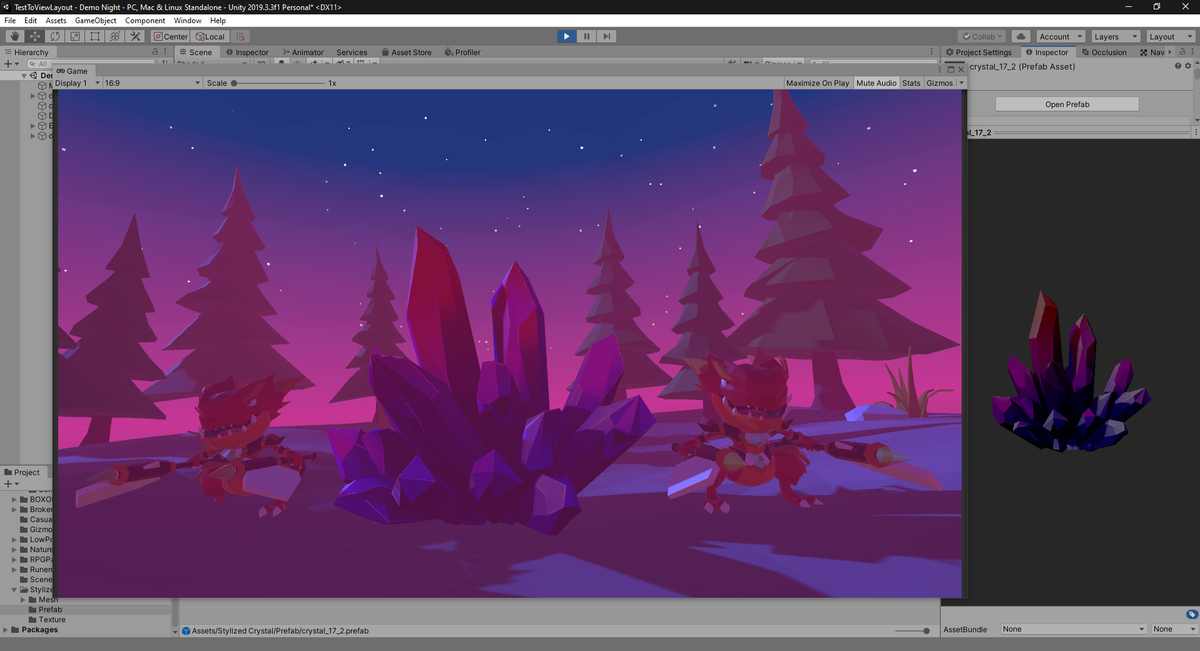Open the Gizmos dropdown arrow
Screen dimensions: 1200x651
961,83
